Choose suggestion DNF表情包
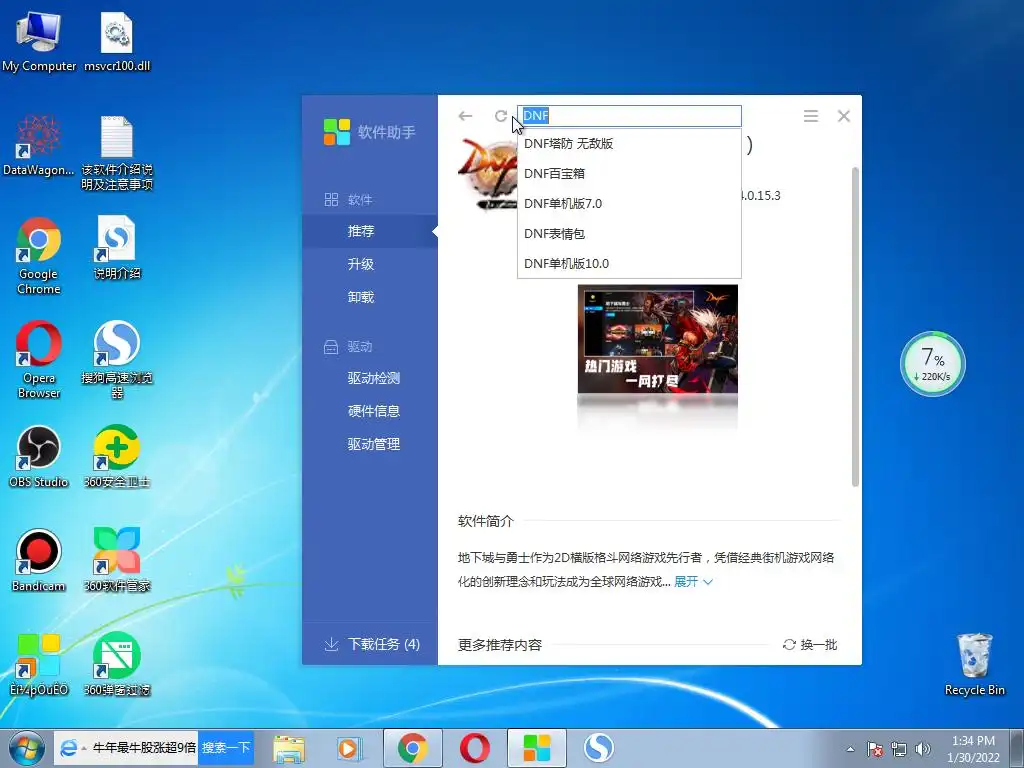Viewport: 1024px width, 768px height. pyautogui.click(x=630, y=234)
